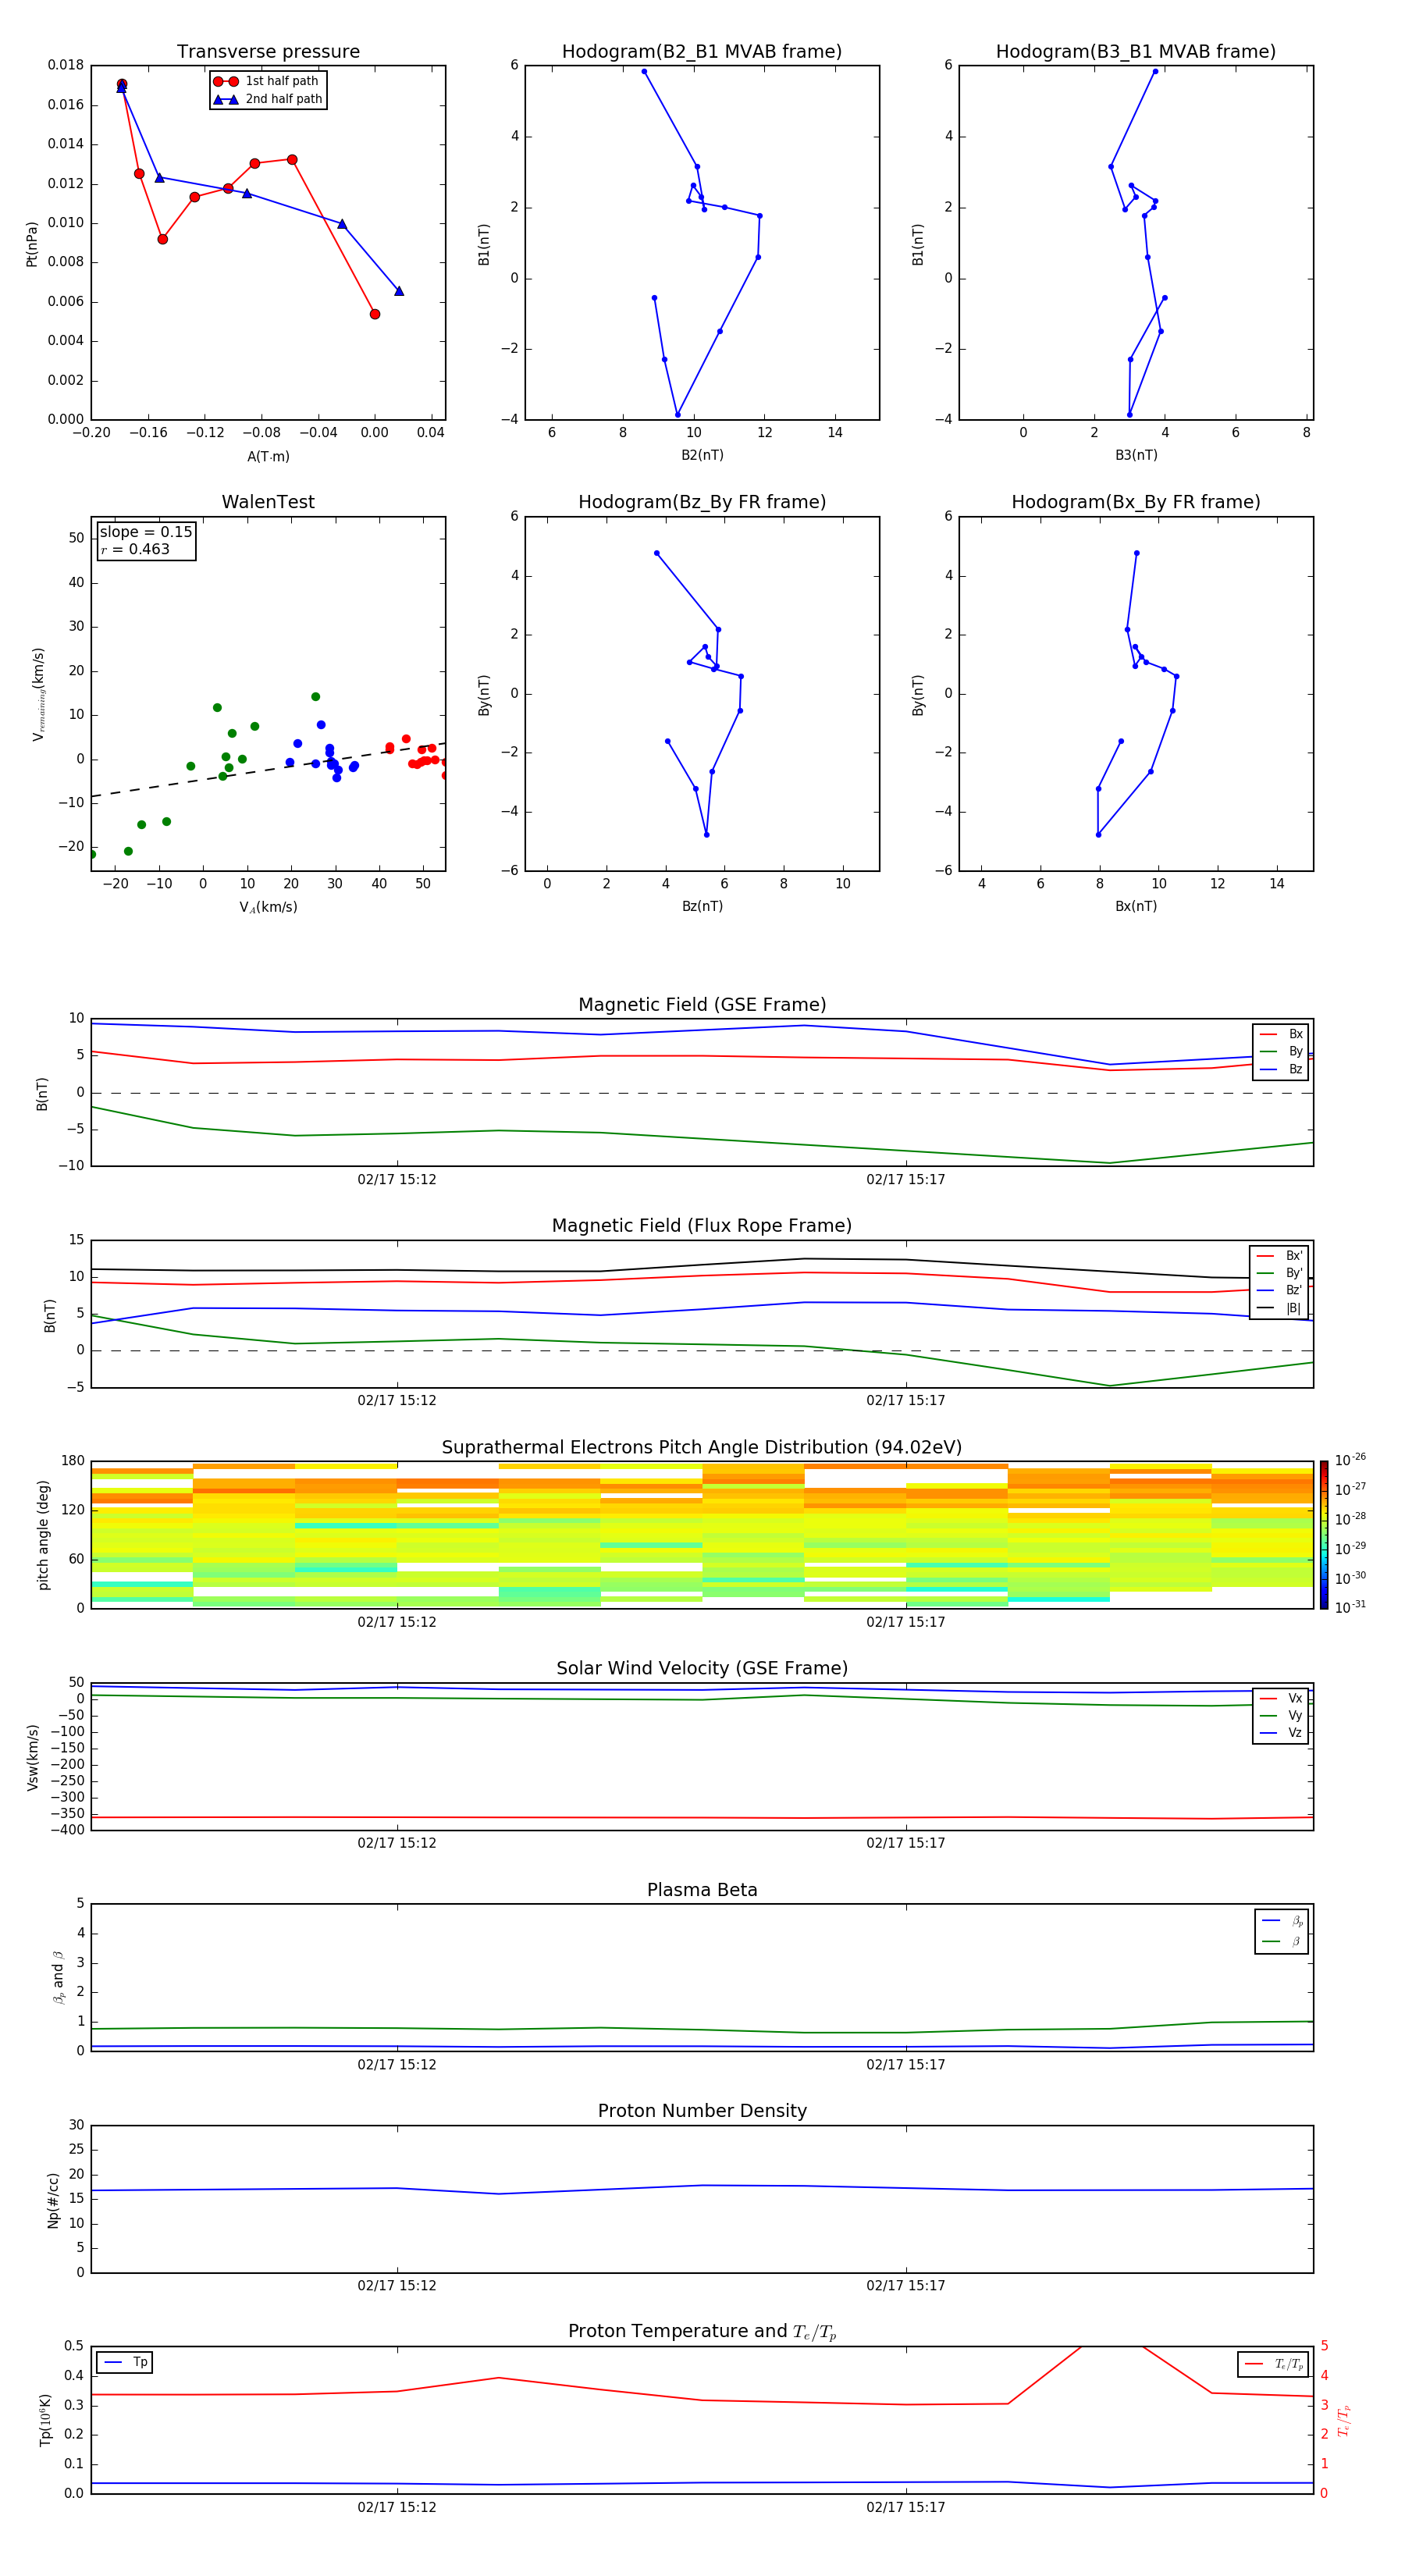
Task: Click the 'r = 0.463' annotation
Action: (x=135, y=549)
